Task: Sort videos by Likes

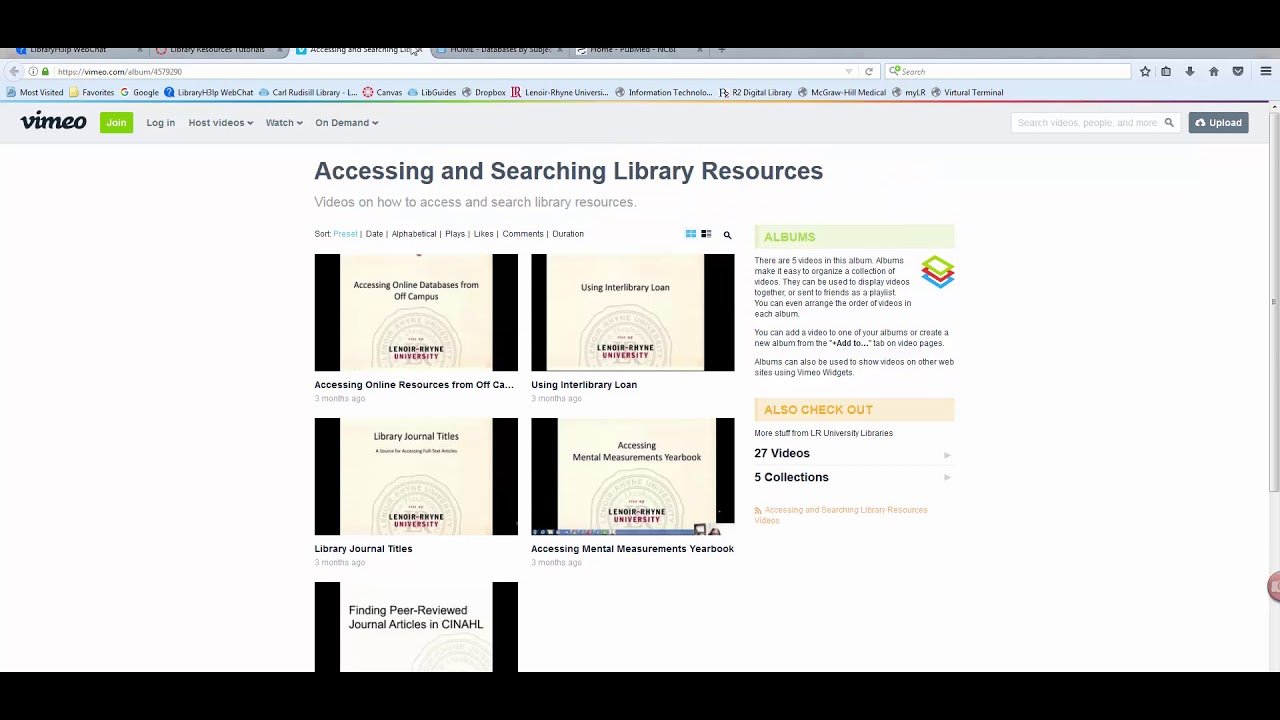Action: (x=483, y=234)
